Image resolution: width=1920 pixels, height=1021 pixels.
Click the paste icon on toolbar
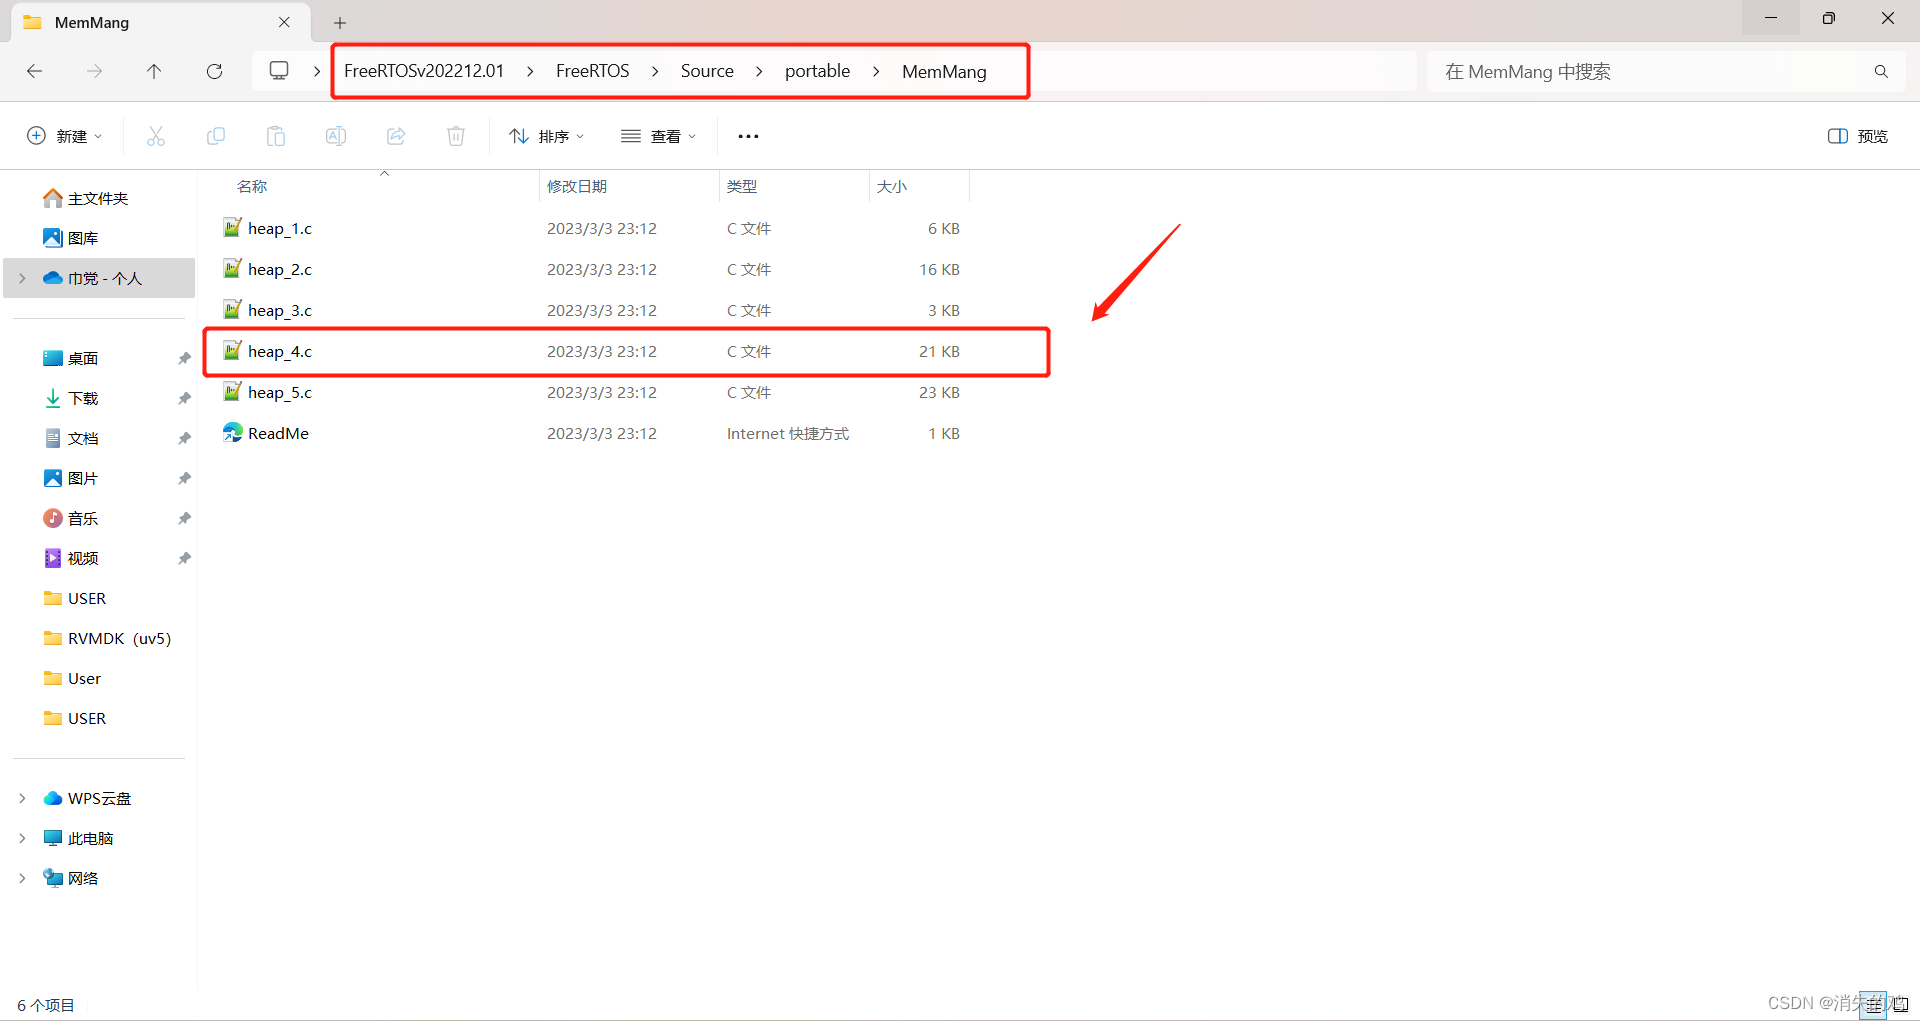pyautogui.click(x=276, y=136)
